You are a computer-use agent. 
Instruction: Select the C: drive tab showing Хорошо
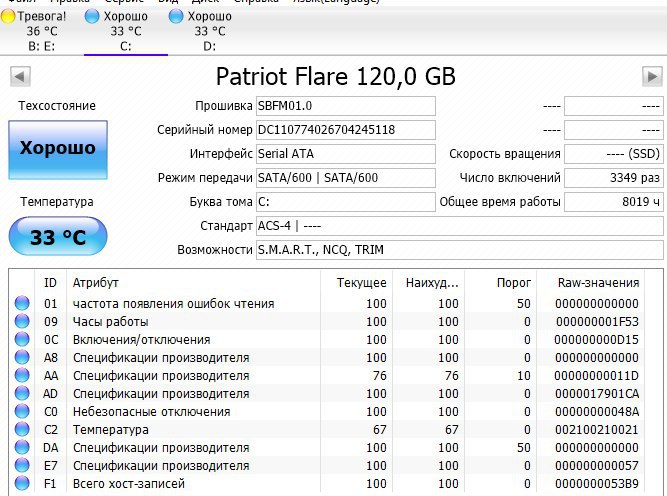pyautogui.click(x=126, y=31)
